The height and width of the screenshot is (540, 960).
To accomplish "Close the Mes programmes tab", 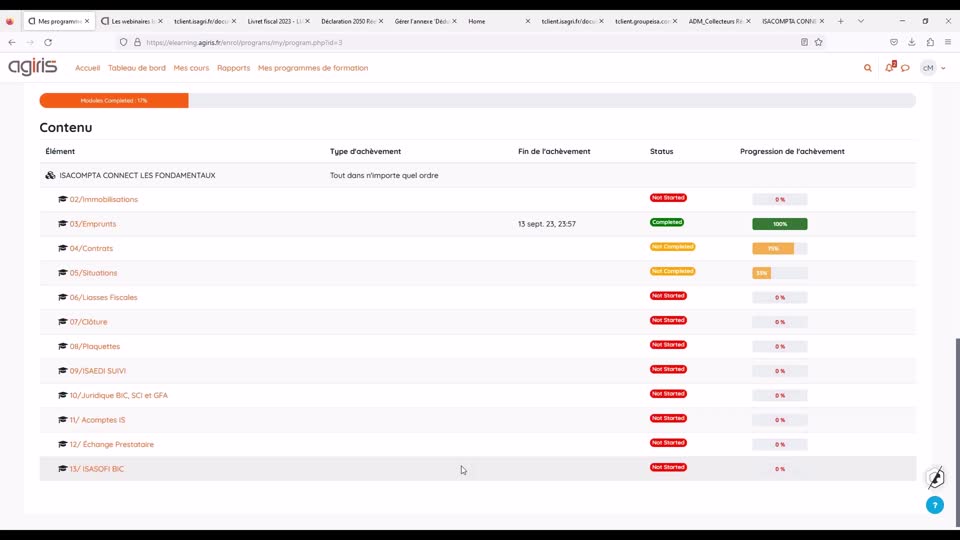I will click(x=87, y=21).
